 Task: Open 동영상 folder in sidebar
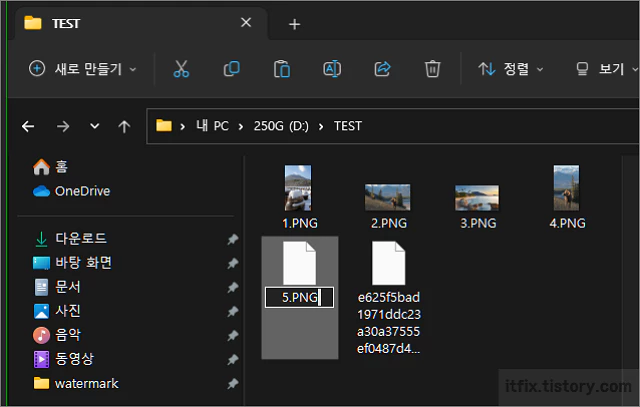(64, 359)
